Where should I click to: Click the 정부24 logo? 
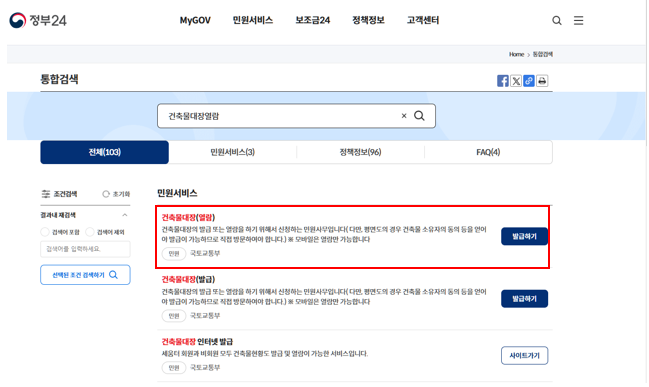tap(38, 20)
